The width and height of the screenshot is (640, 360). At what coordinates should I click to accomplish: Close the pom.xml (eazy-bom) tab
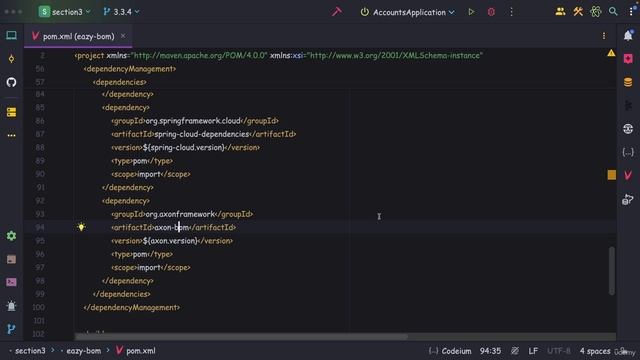pos(123,36)
